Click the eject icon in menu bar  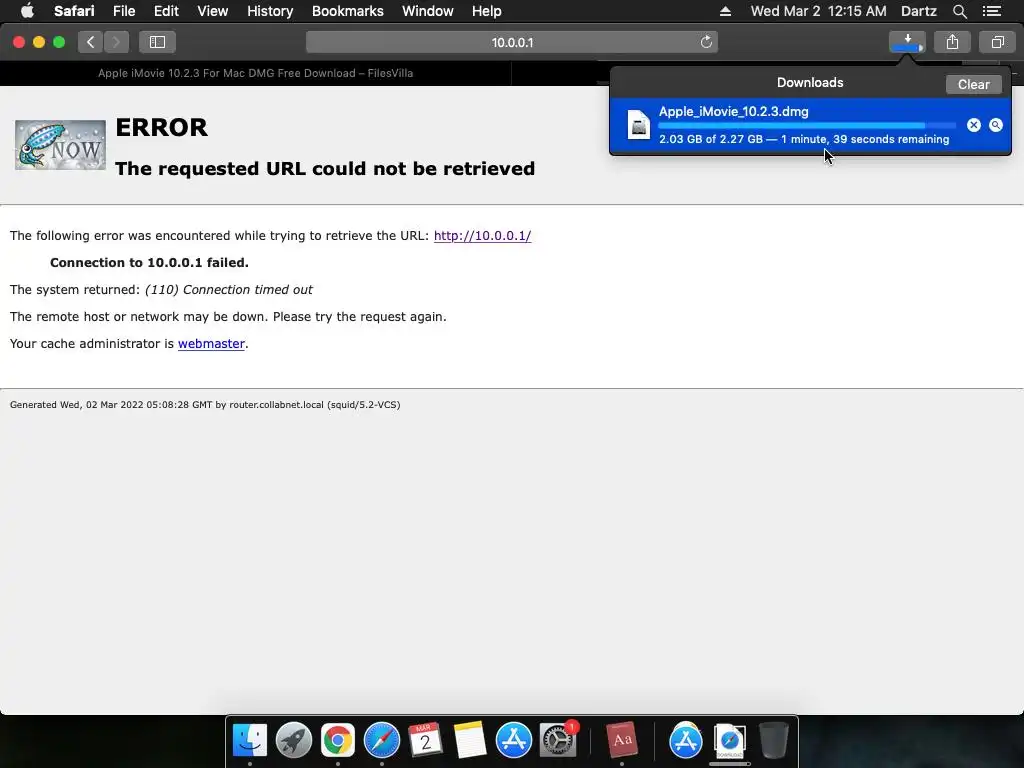(725, 11)
